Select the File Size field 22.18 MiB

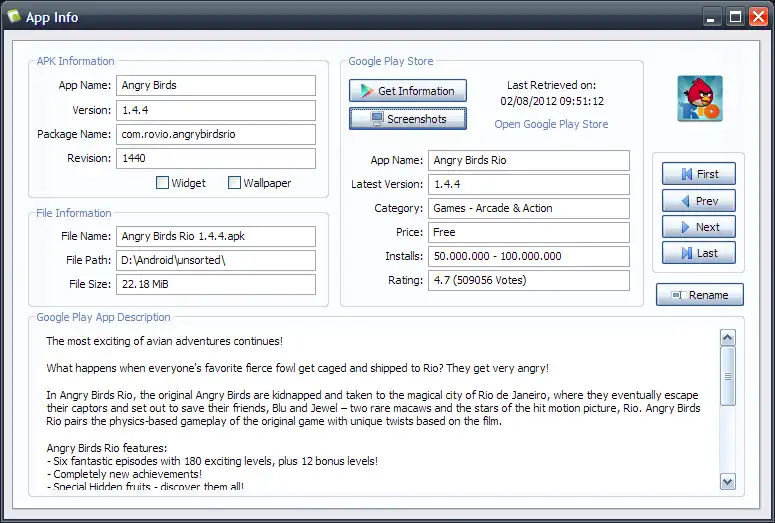point(216,284)
